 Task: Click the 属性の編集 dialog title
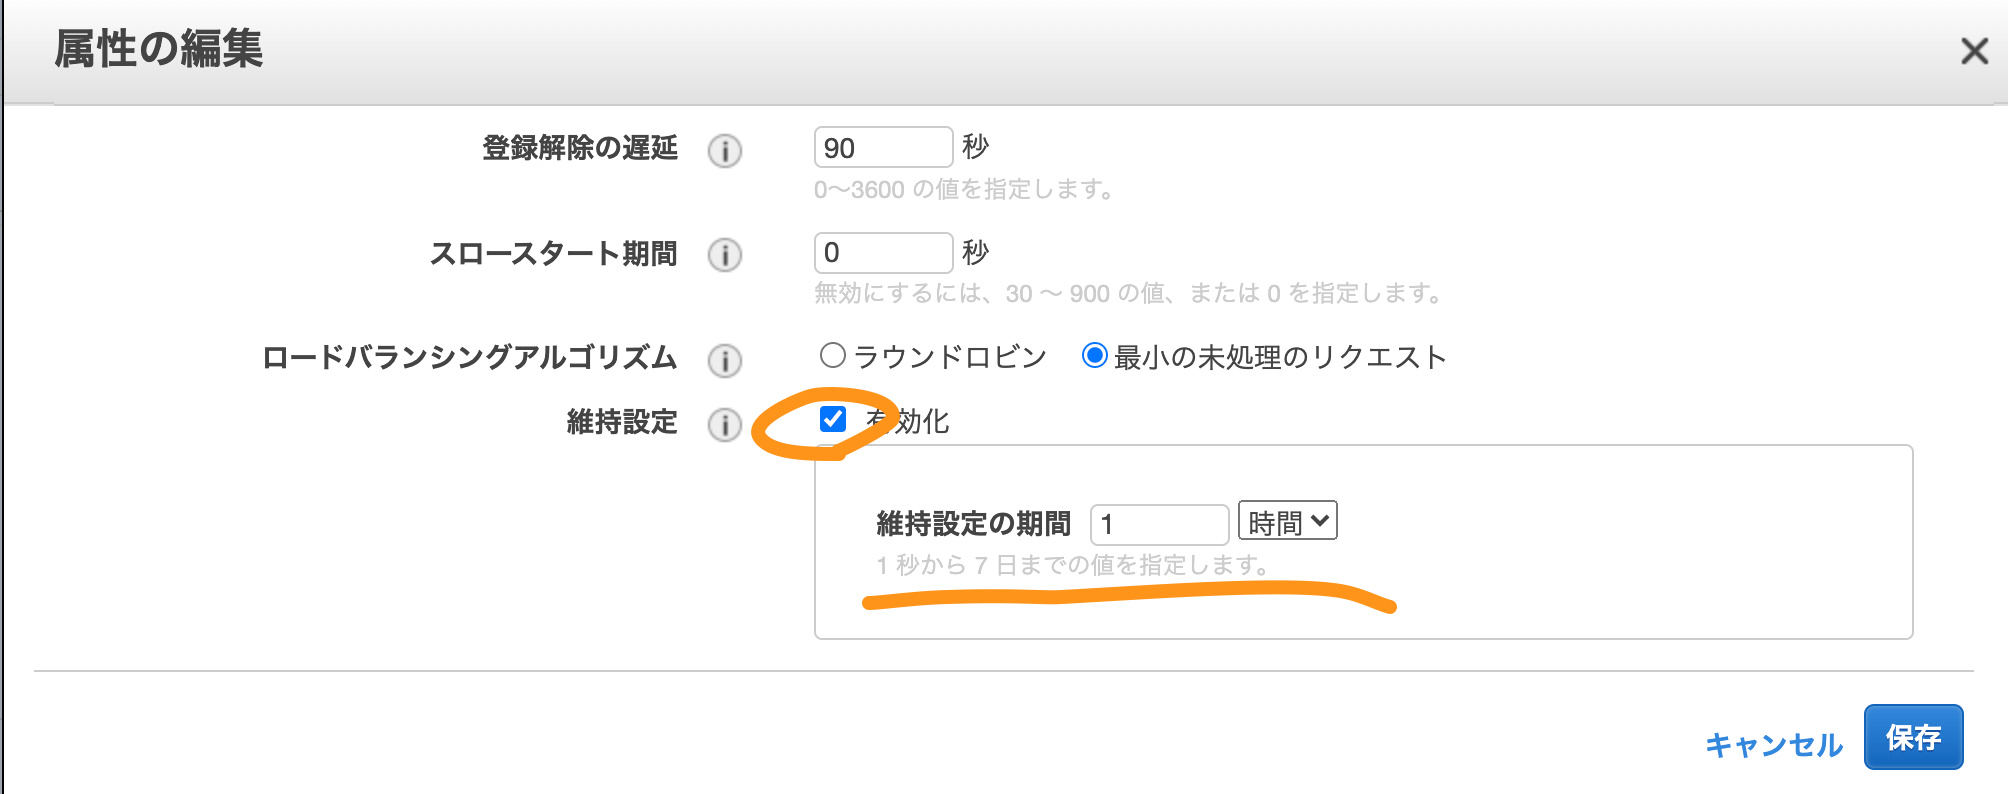click(159, 49)
